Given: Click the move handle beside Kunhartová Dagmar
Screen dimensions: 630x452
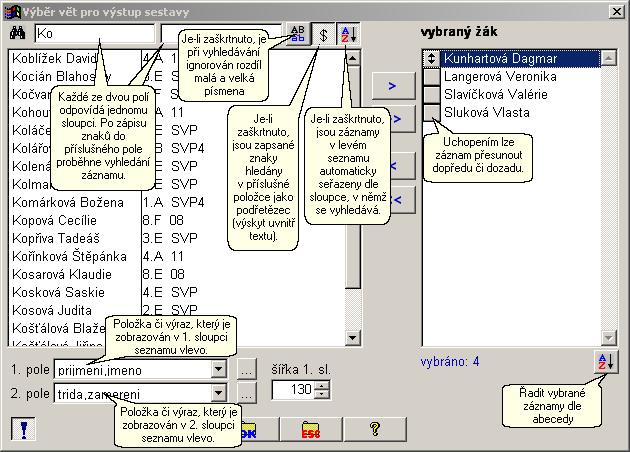Looking at the screenshot, I should (432, 59).
